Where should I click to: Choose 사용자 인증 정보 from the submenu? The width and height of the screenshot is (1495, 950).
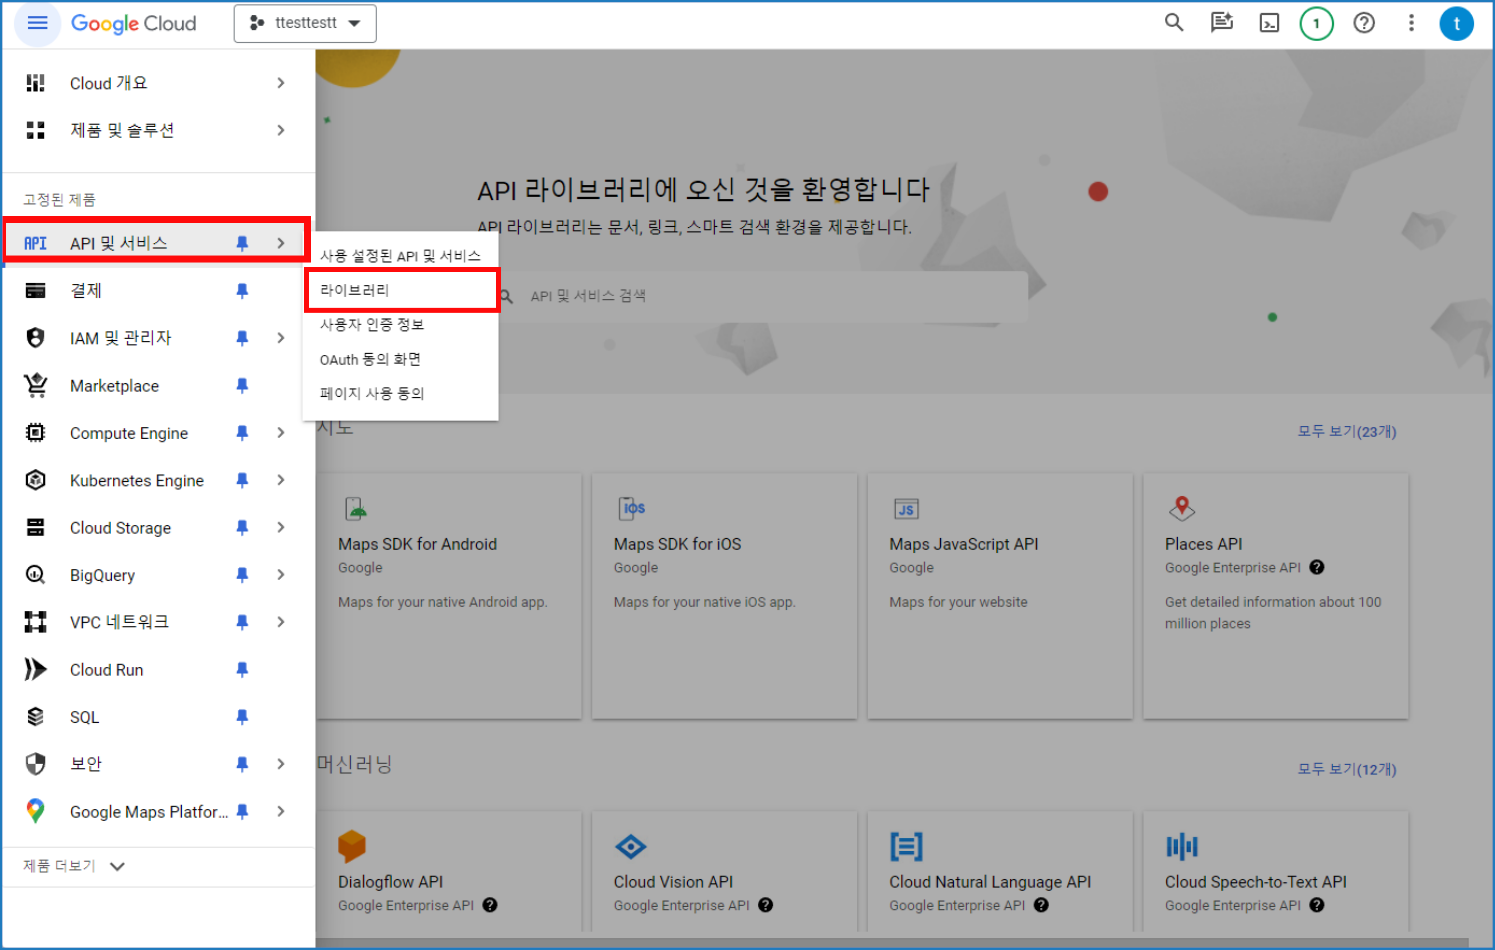click(372, 325)
